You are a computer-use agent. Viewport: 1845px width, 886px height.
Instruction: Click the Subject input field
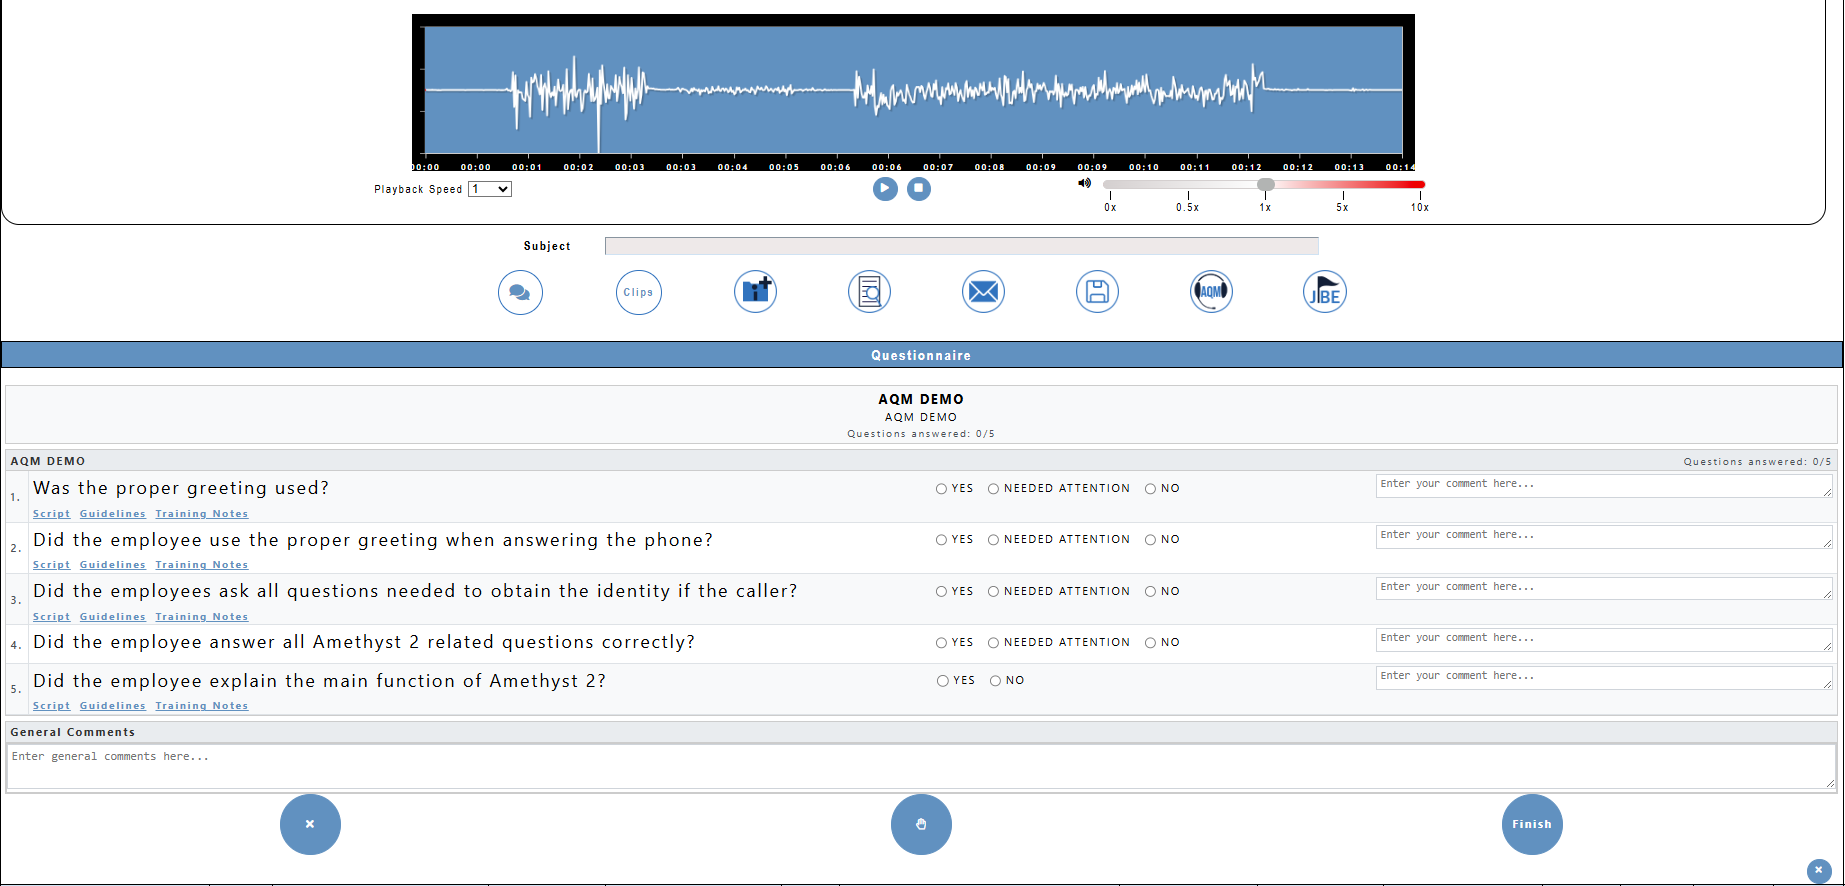(961, 246)
